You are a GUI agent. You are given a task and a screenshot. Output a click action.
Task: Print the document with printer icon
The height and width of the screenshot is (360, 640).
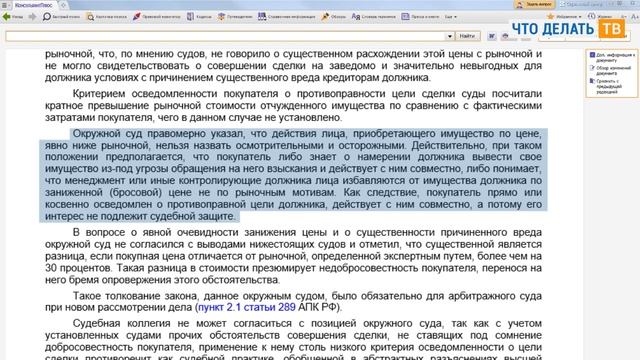[x=505, y=36]
